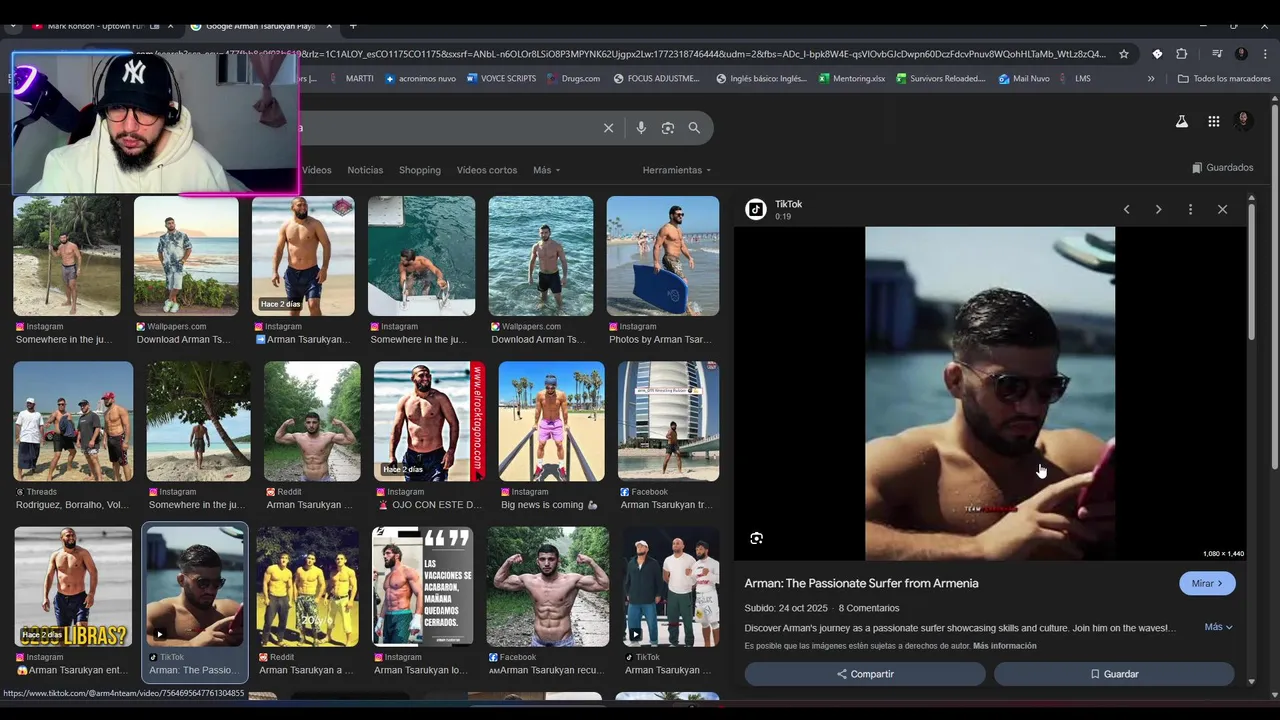Click the TikTok logo in preview header
Image resolution: width=1280 pixels, height=720 pixels.
(756, 209)
